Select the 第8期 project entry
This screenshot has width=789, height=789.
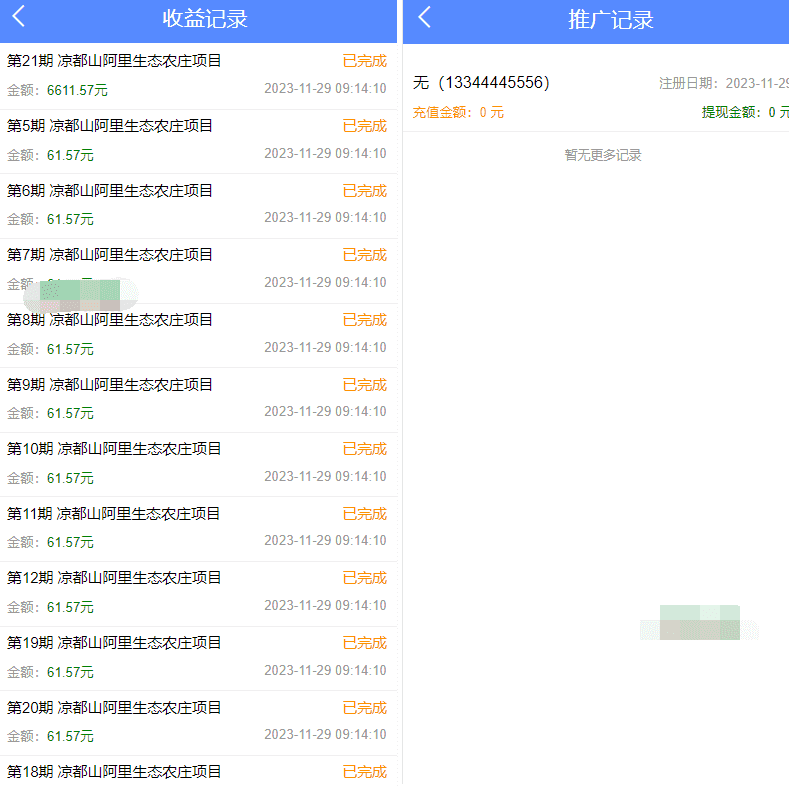(110, 320)
